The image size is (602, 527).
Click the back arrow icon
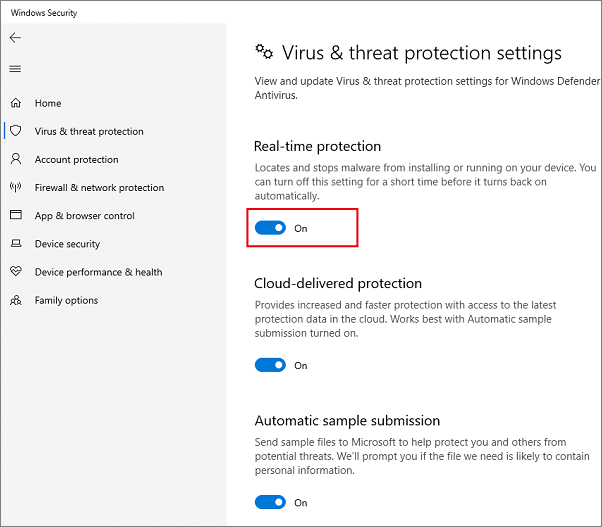[15, 38]
